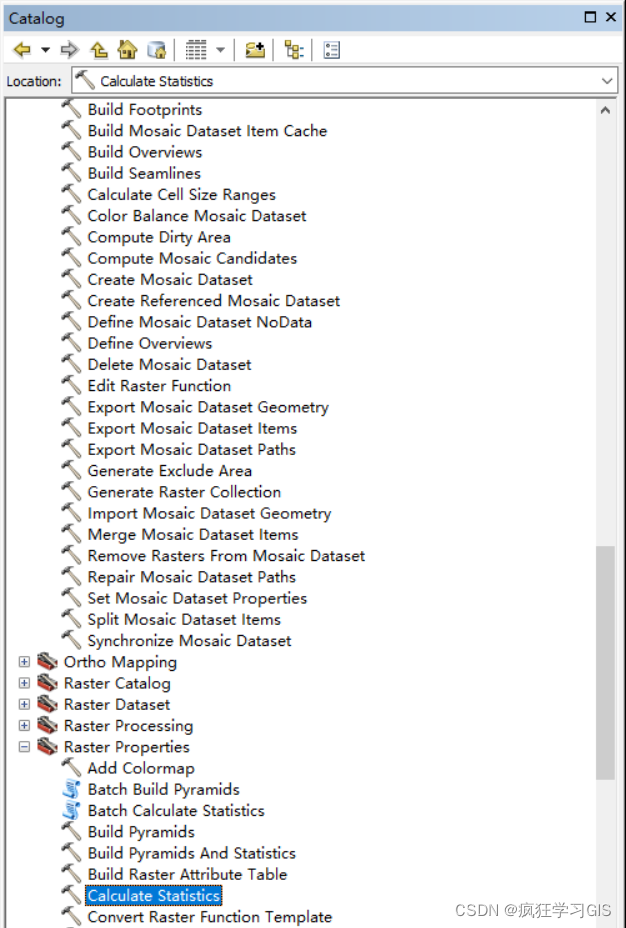626x928 pixels.
Task: Click the Raster Properties toolbox icon
Action: point(47,747)
